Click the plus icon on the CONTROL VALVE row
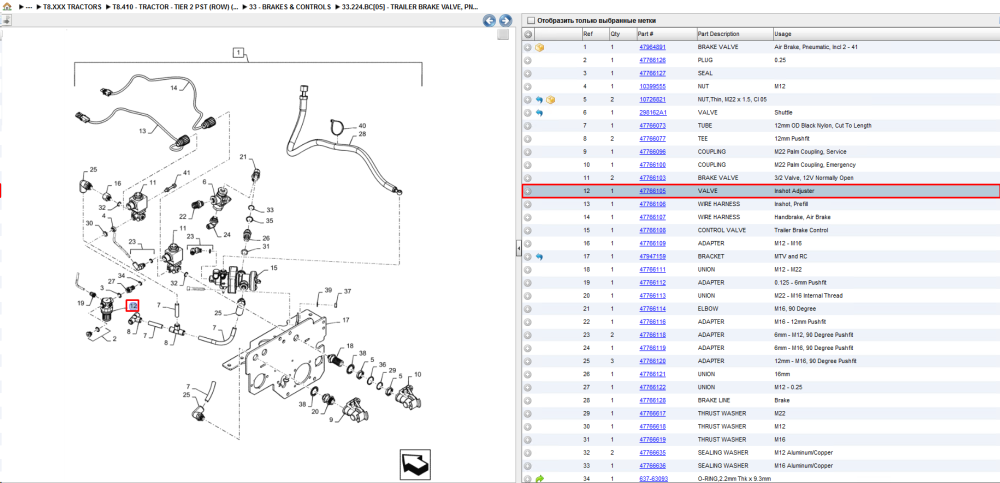The image size is (1000, 483). [x=528, y=230]
